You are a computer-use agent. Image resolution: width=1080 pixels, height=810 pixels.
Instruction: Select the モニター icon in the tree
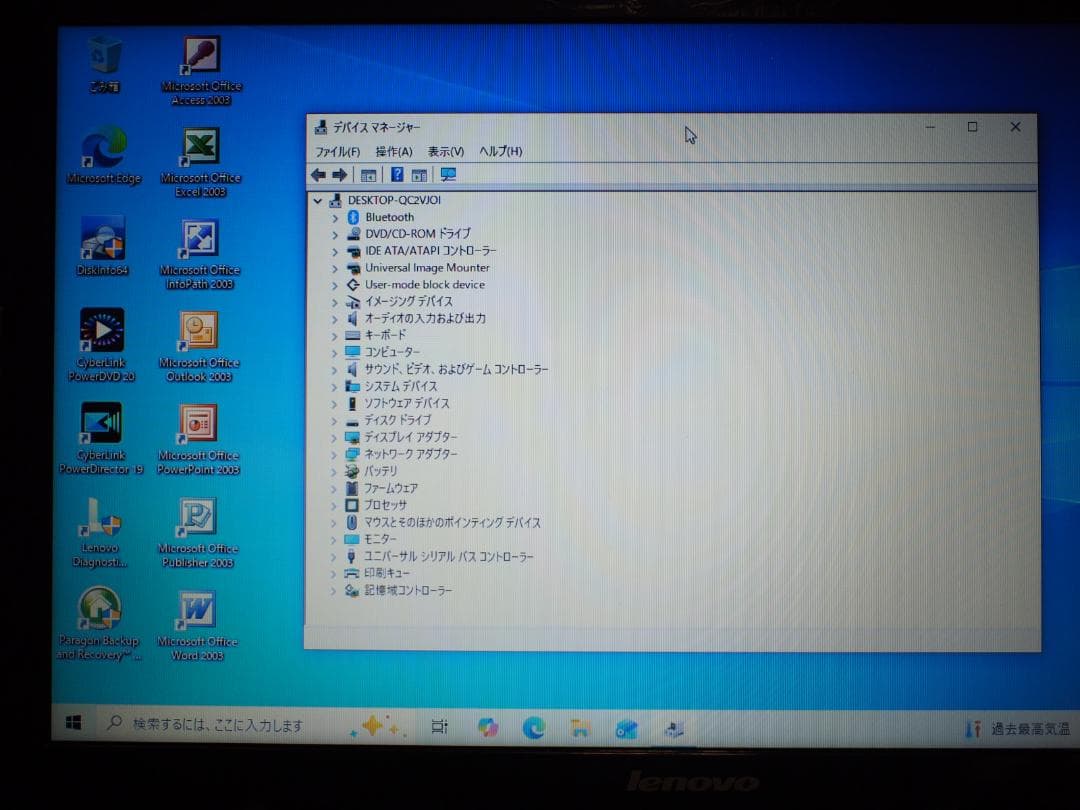coord(352,539)
